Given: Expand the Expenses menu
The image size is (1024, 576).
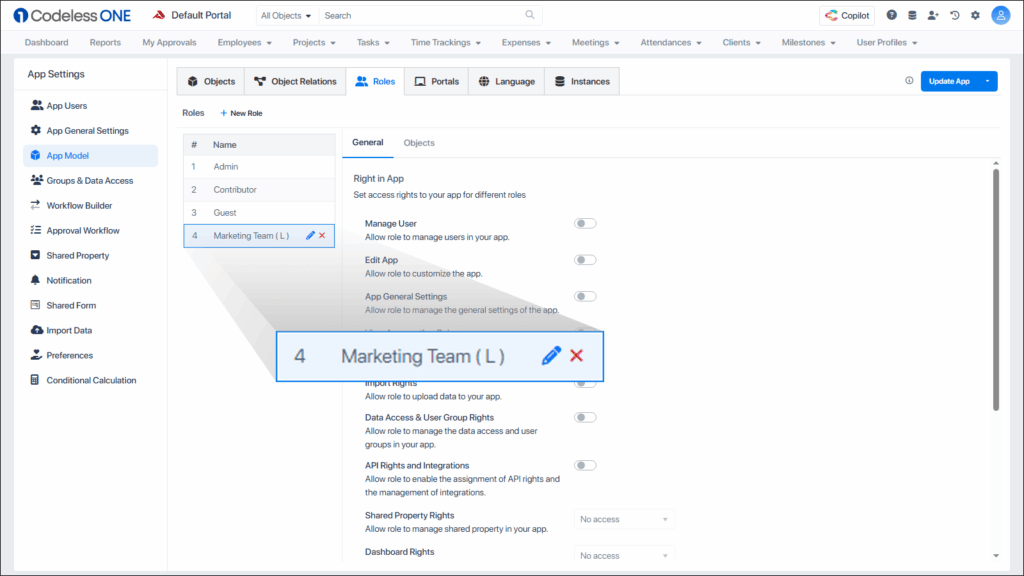Looking at the screenshot, I should 526,42.
